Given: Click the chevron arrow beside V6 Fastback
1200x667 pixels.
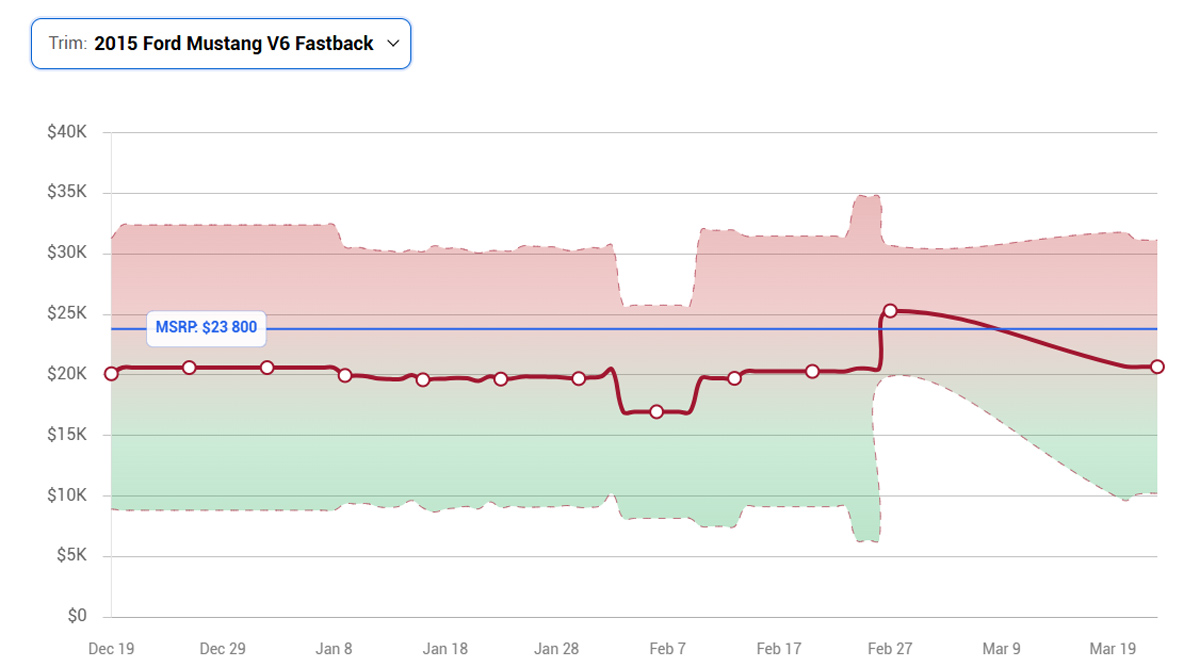Looking at the screenshot, I should tap(393, 44).
